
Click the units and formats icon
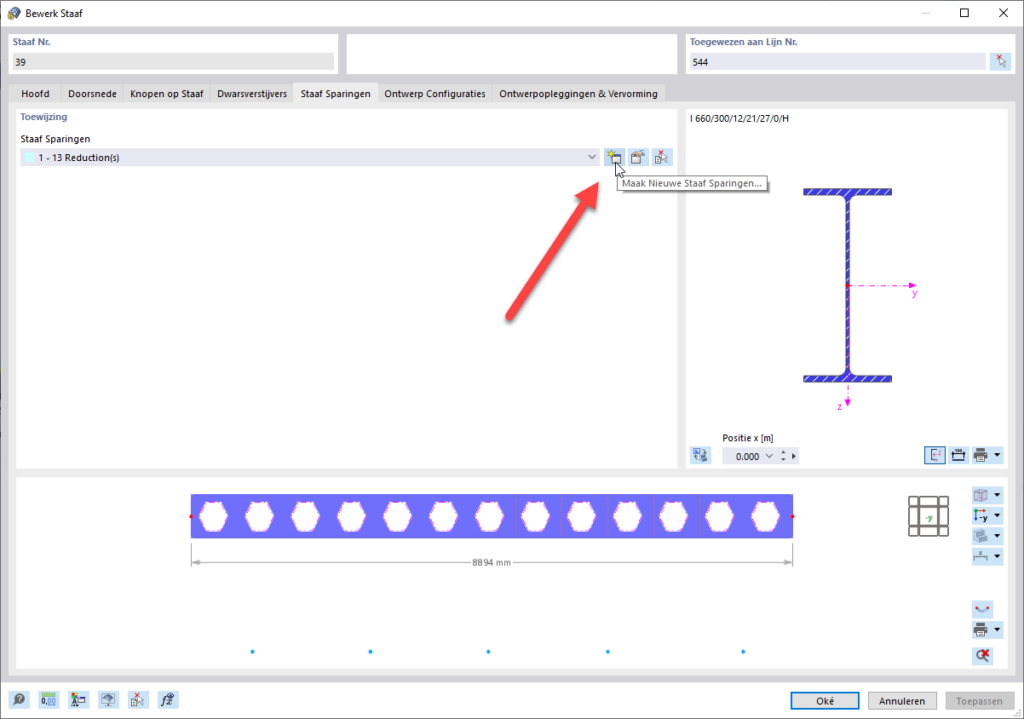[x=78, y=700]
